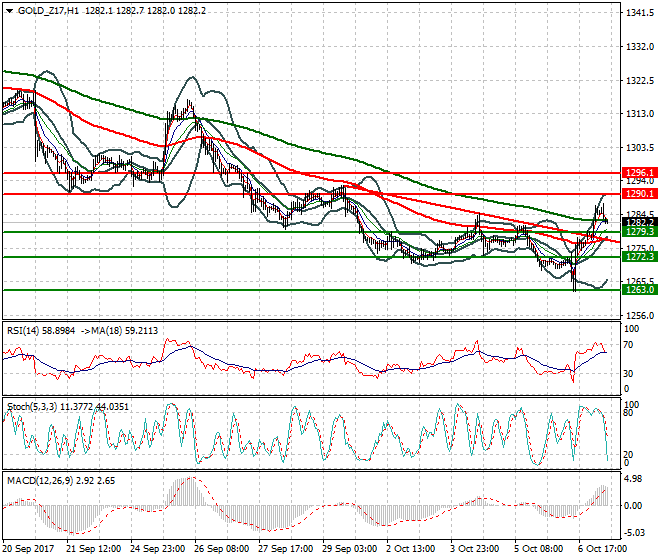
Task: Click the red 1290.1 resistance label
Action: pyautogui.click(x=640, y=194)
